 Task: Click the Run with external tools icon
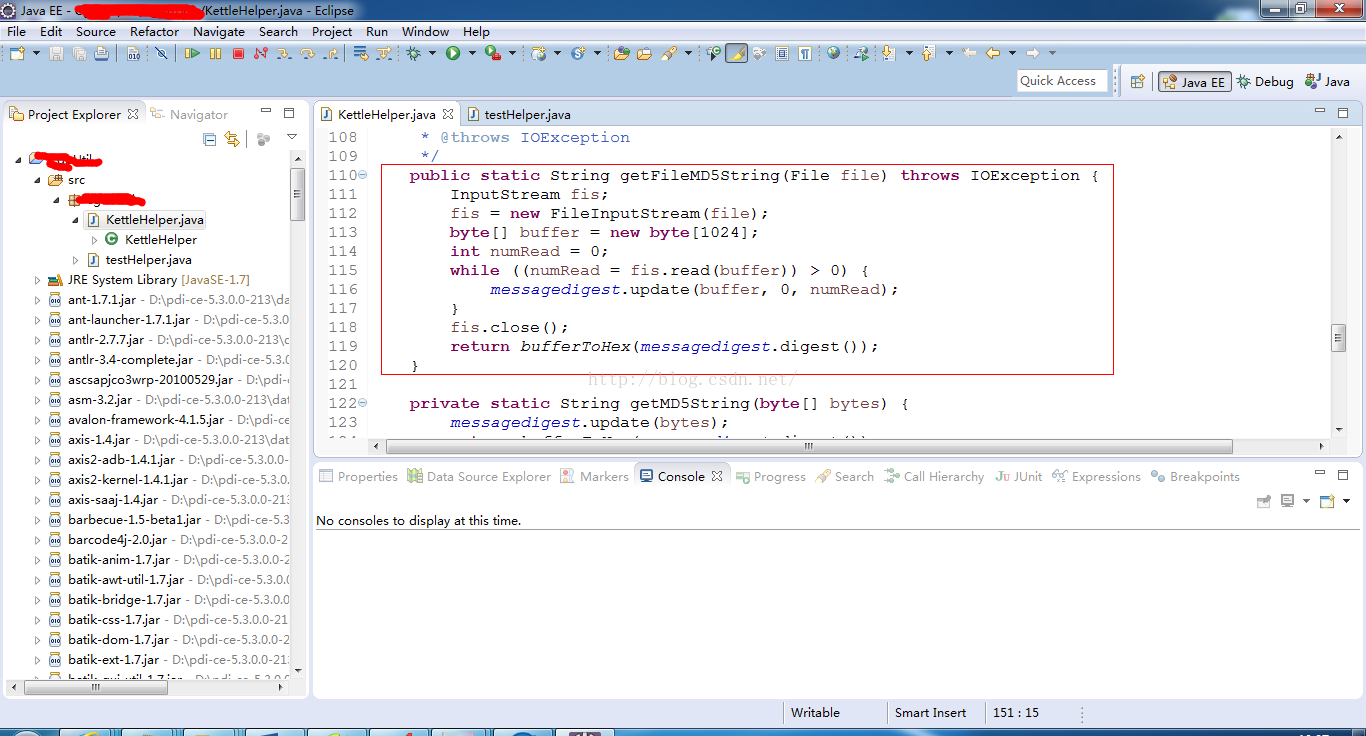click(492, 53)
